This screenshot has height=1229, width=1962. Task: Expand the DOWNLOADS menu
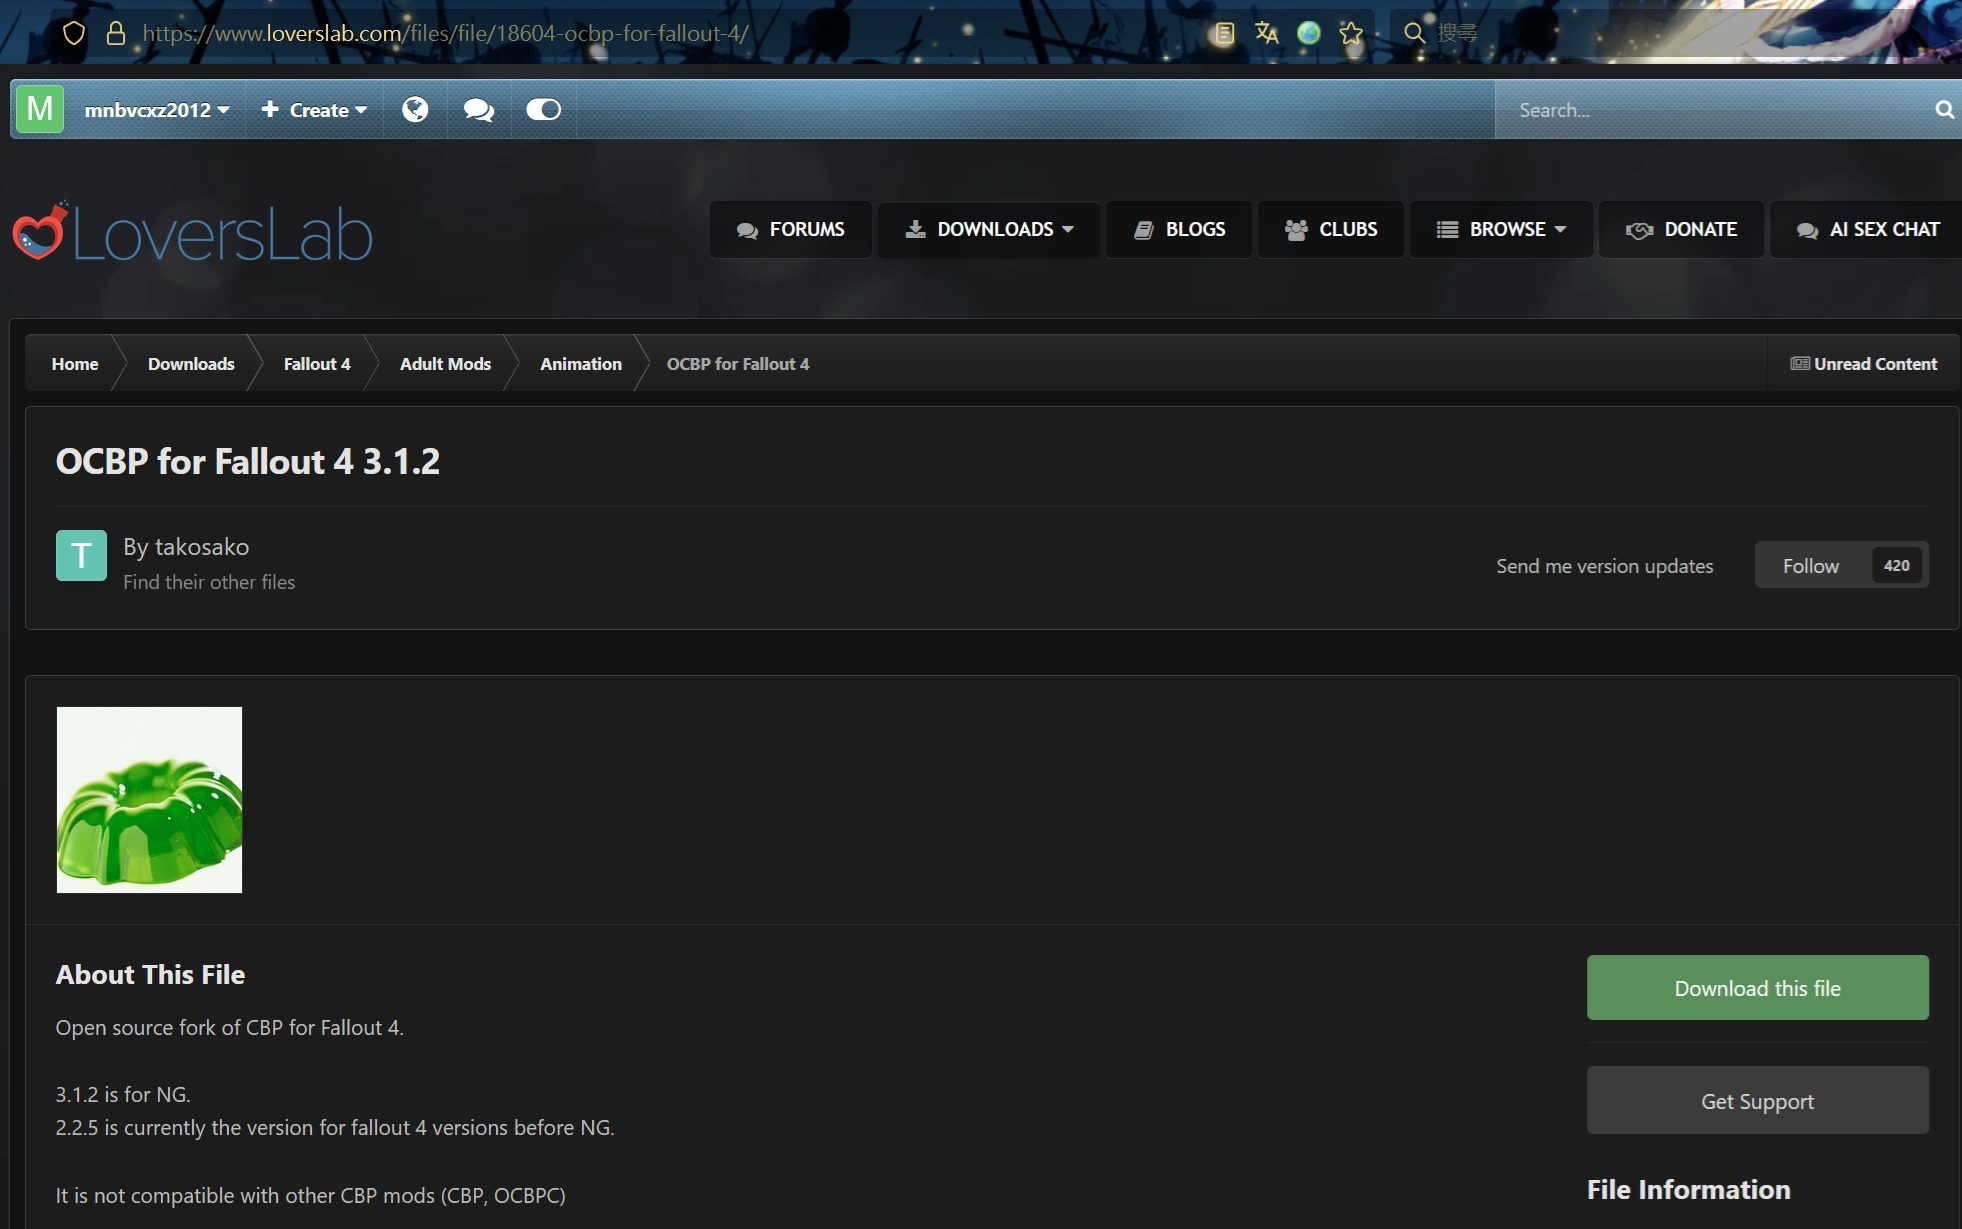click(x=989, y=229)
